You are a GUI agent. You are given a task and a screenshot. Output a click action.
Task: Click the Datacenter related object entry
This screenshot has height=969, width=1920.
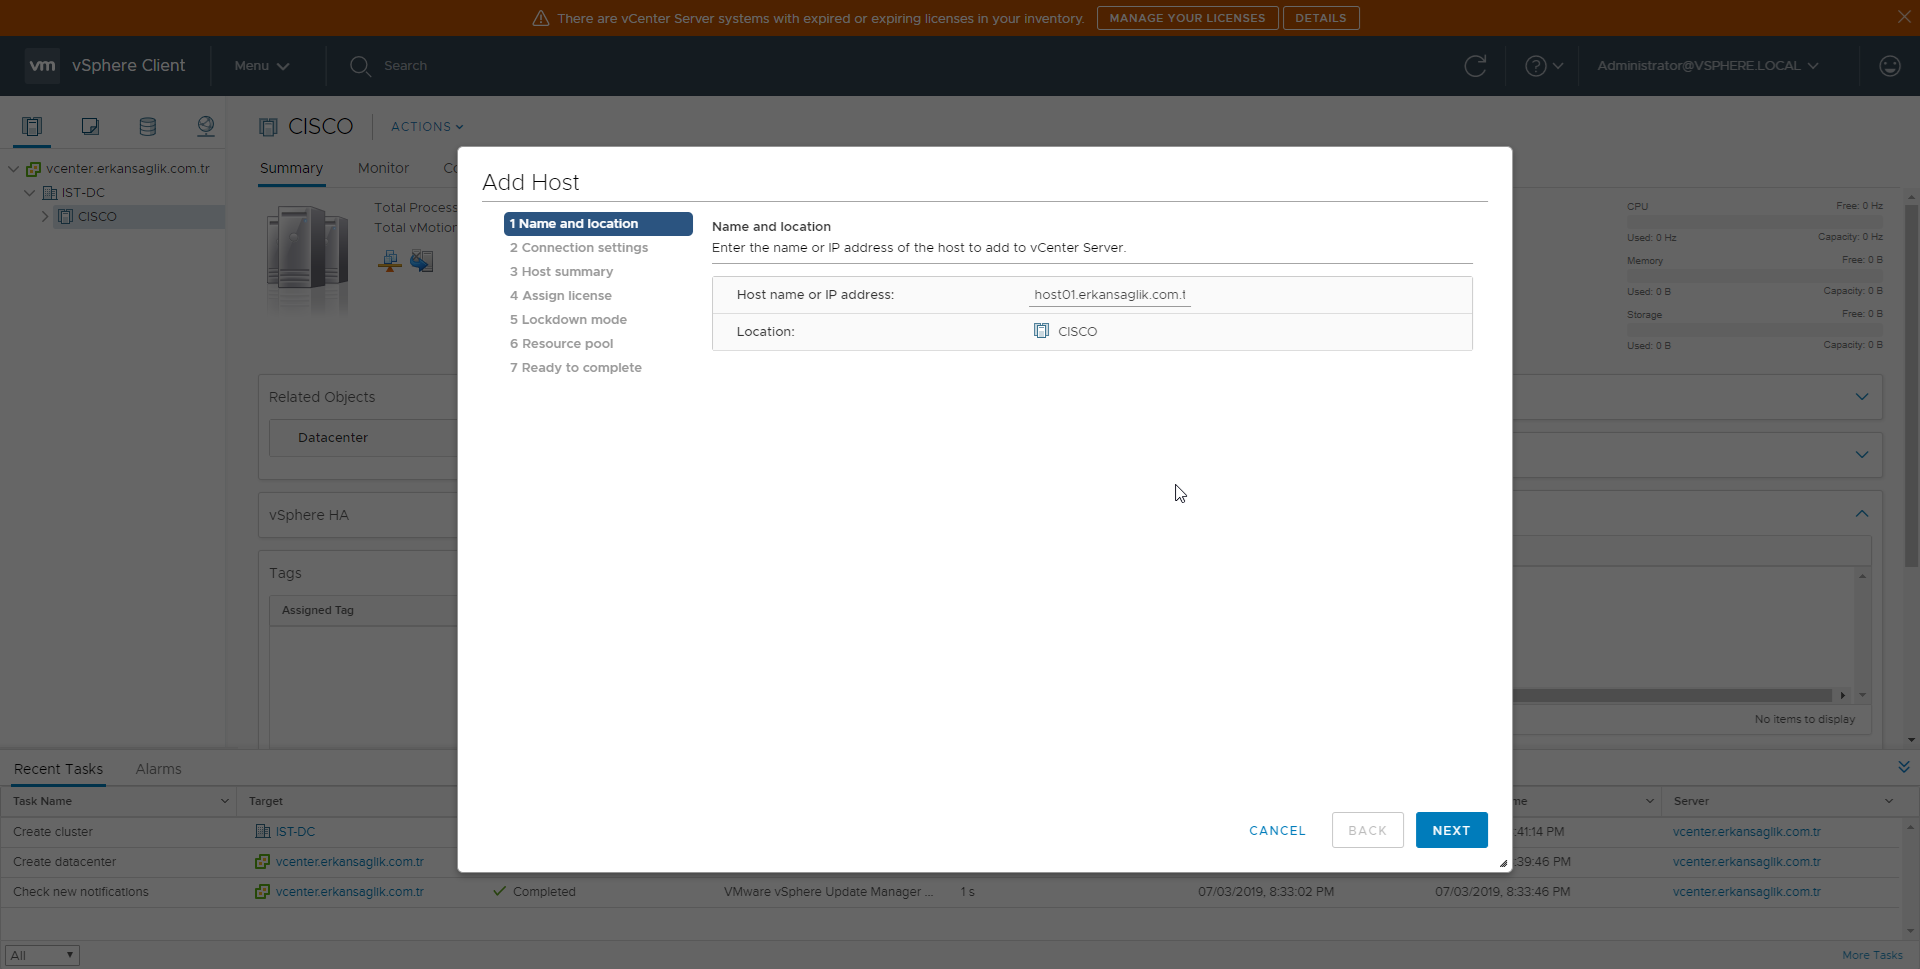point(333,438)
